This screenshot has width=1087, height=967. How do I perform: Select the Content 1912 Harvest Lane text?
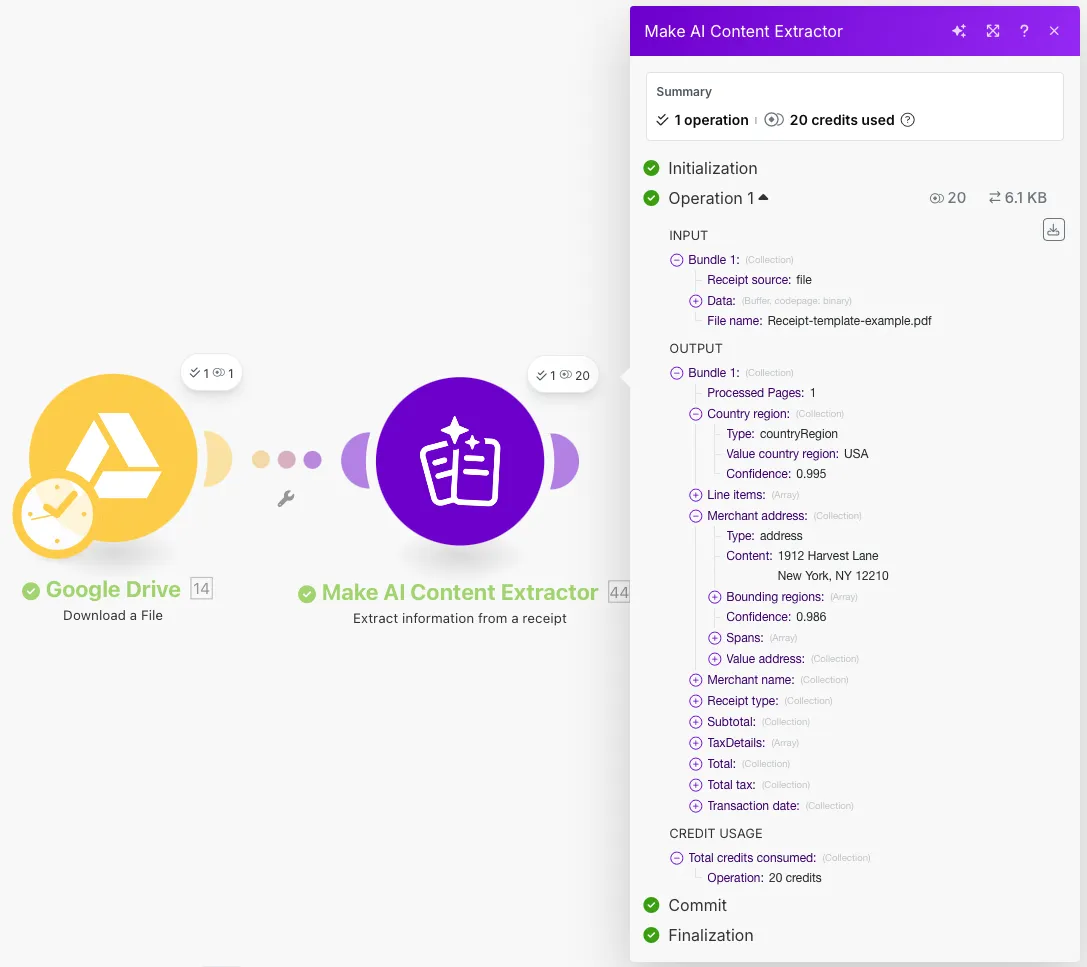coord(828,556)
